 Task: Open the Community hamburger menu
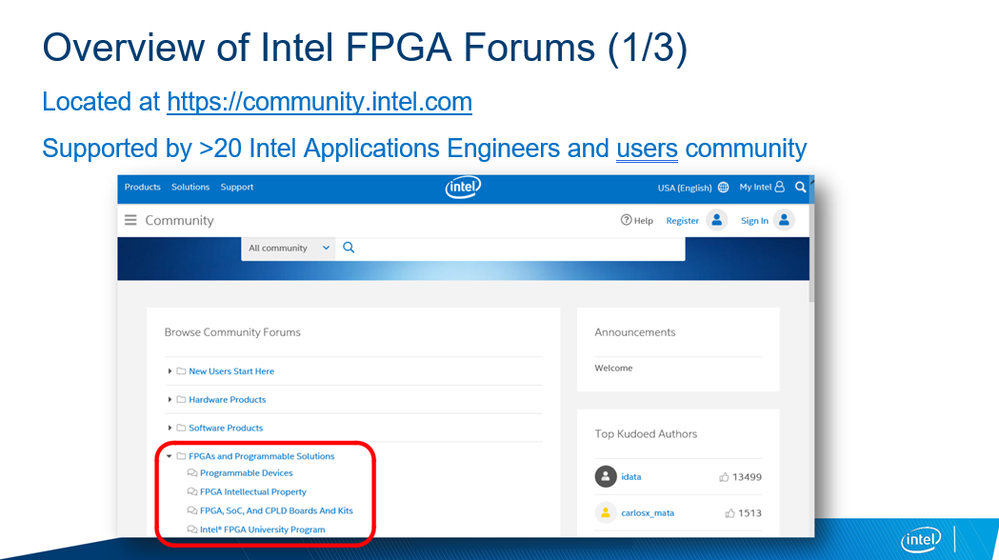pos(130,220)
